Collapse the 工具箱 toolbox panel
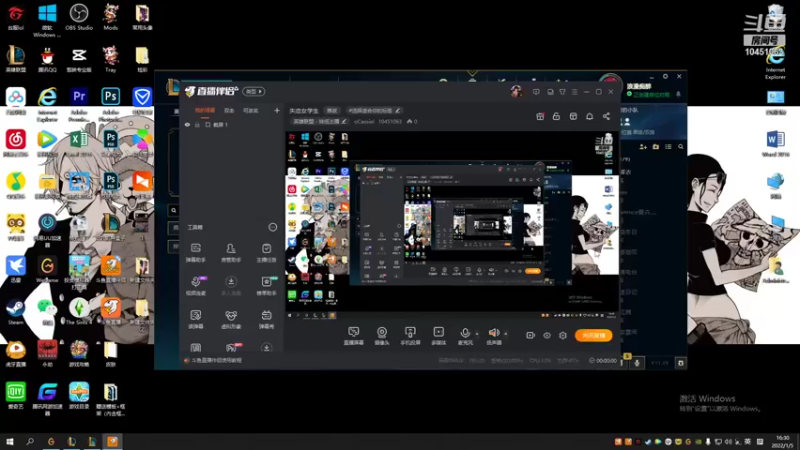 [273, 227]
